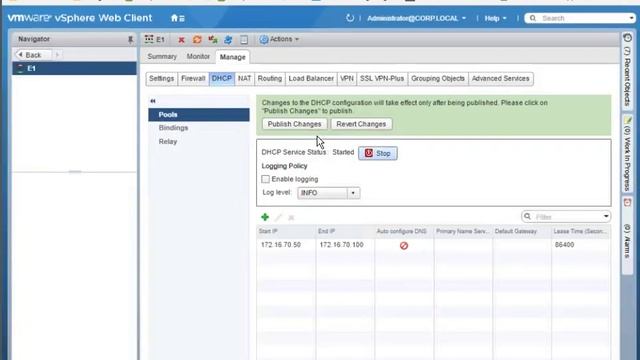Go Back in the Navigator

point(33,54)
